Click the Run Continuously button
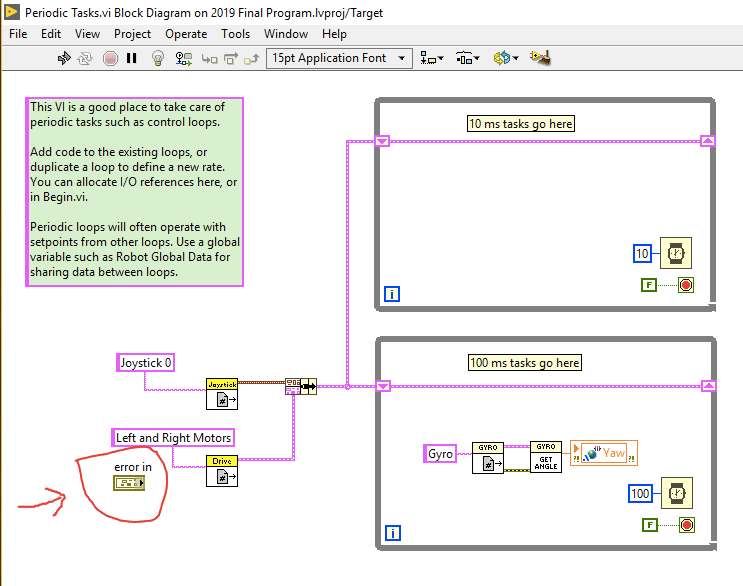 [87, 58]
